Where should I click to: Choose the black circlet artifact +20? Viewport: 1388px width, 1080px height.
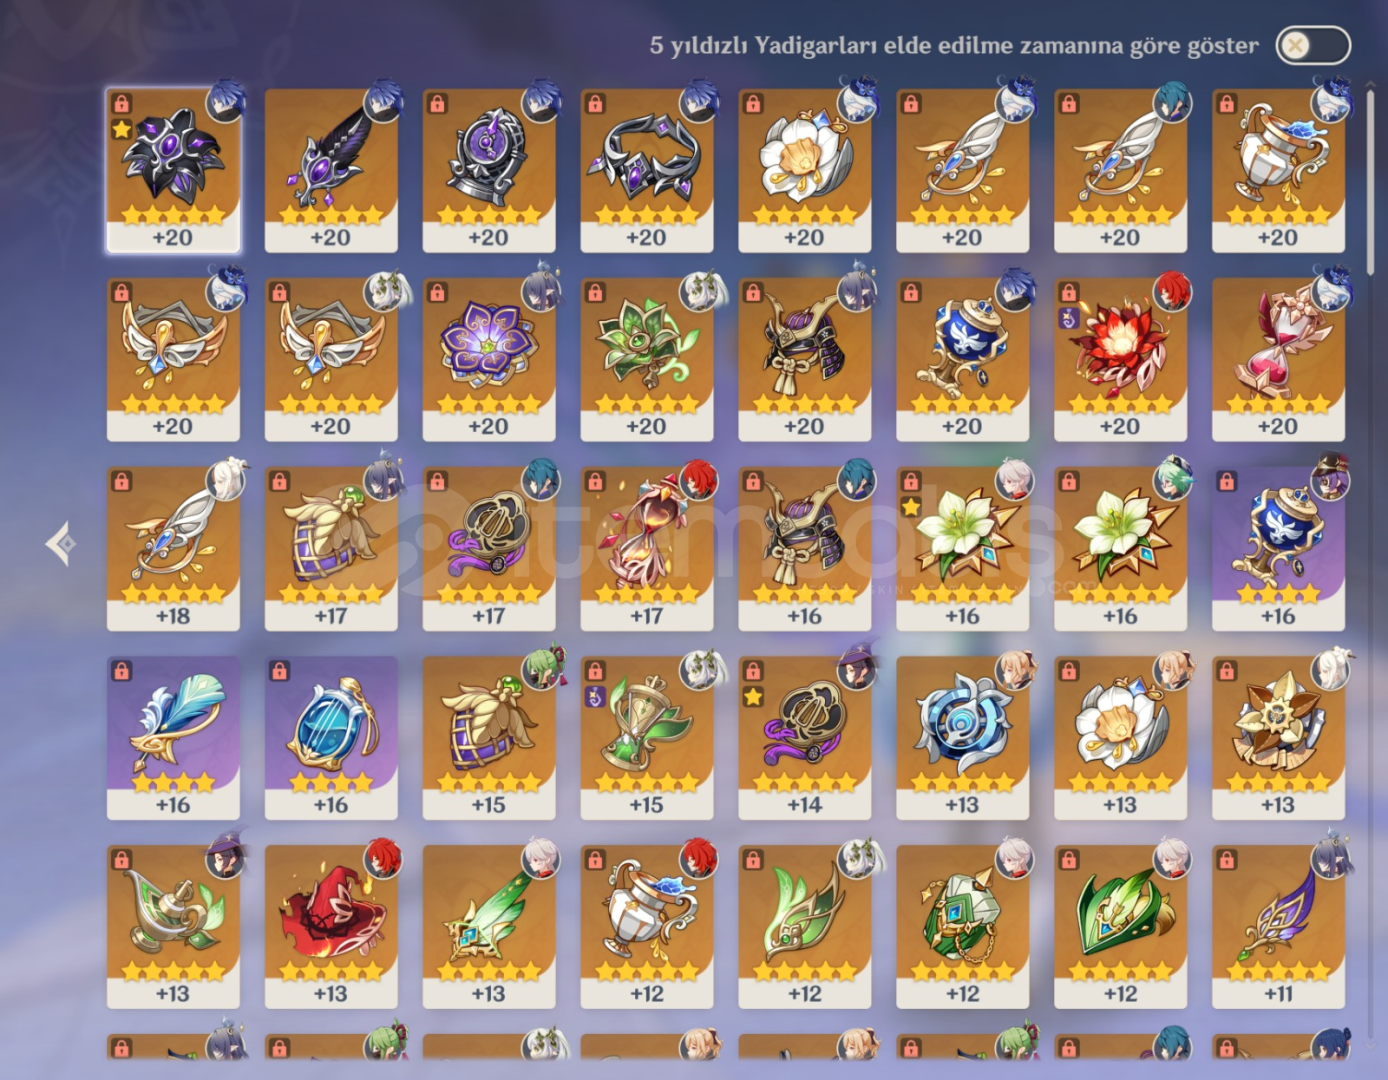[x=647, y=169]
